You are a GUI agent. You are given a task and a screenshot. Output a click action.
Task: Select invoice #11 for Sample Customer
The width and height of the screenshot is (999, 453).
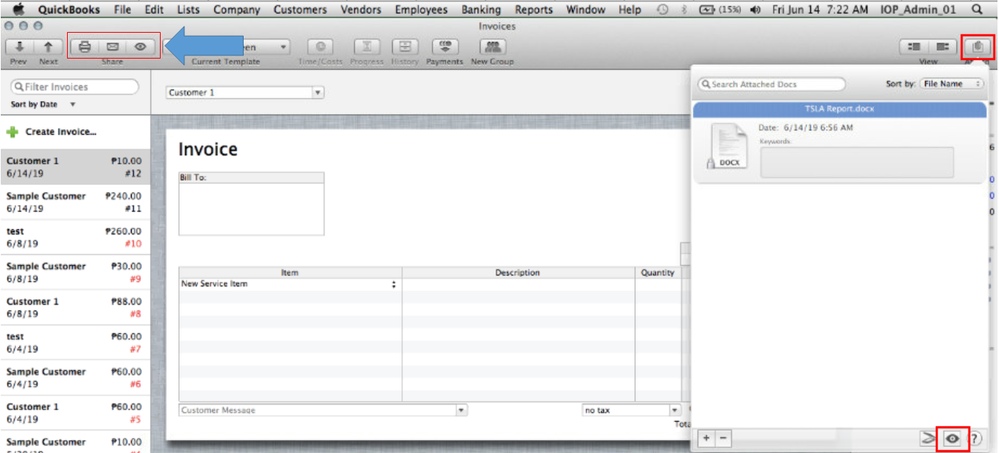click(x=75, y=203)
